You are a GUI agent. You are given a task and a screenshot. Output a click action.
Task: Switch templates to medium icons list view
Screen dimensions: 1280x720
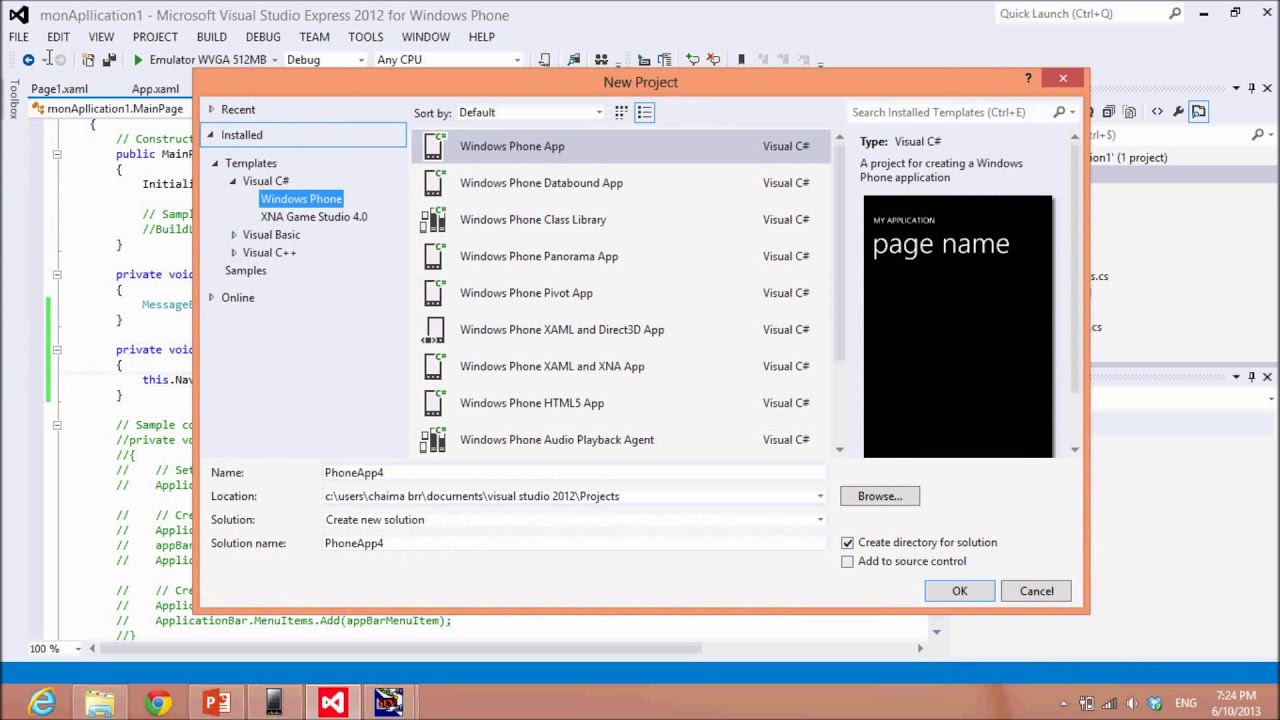644,112
